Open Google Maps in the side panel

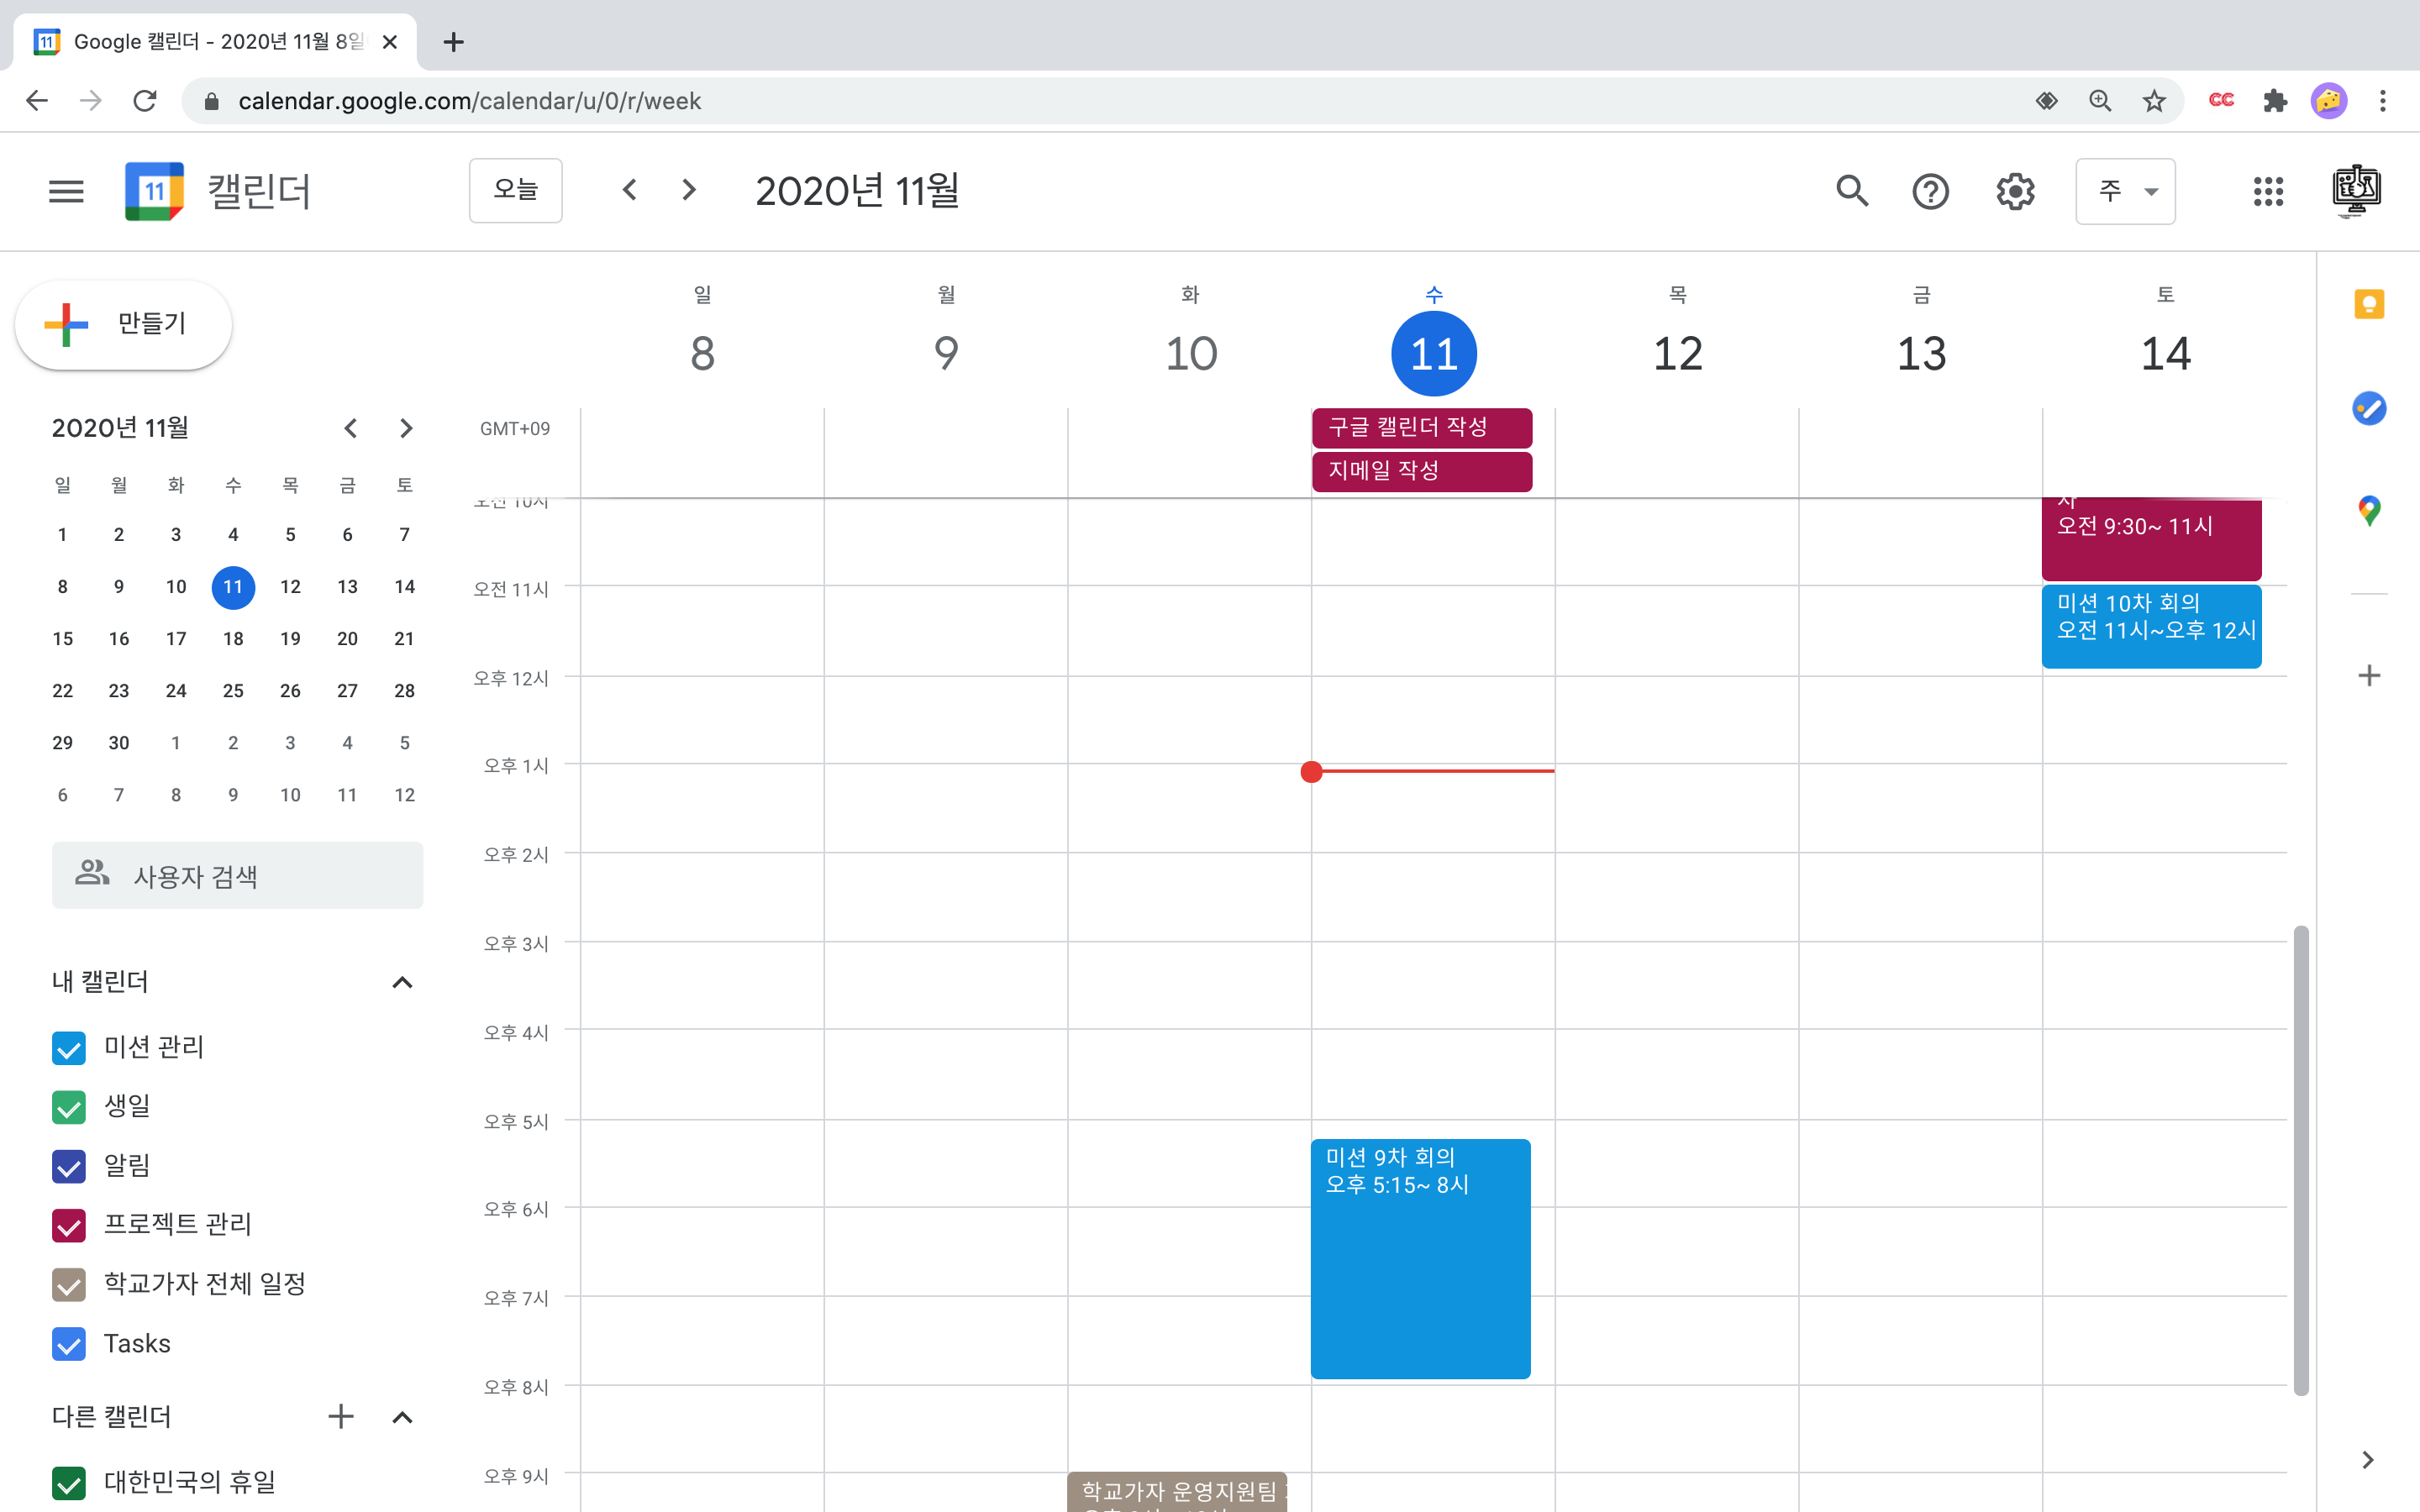coord(2368,511)
